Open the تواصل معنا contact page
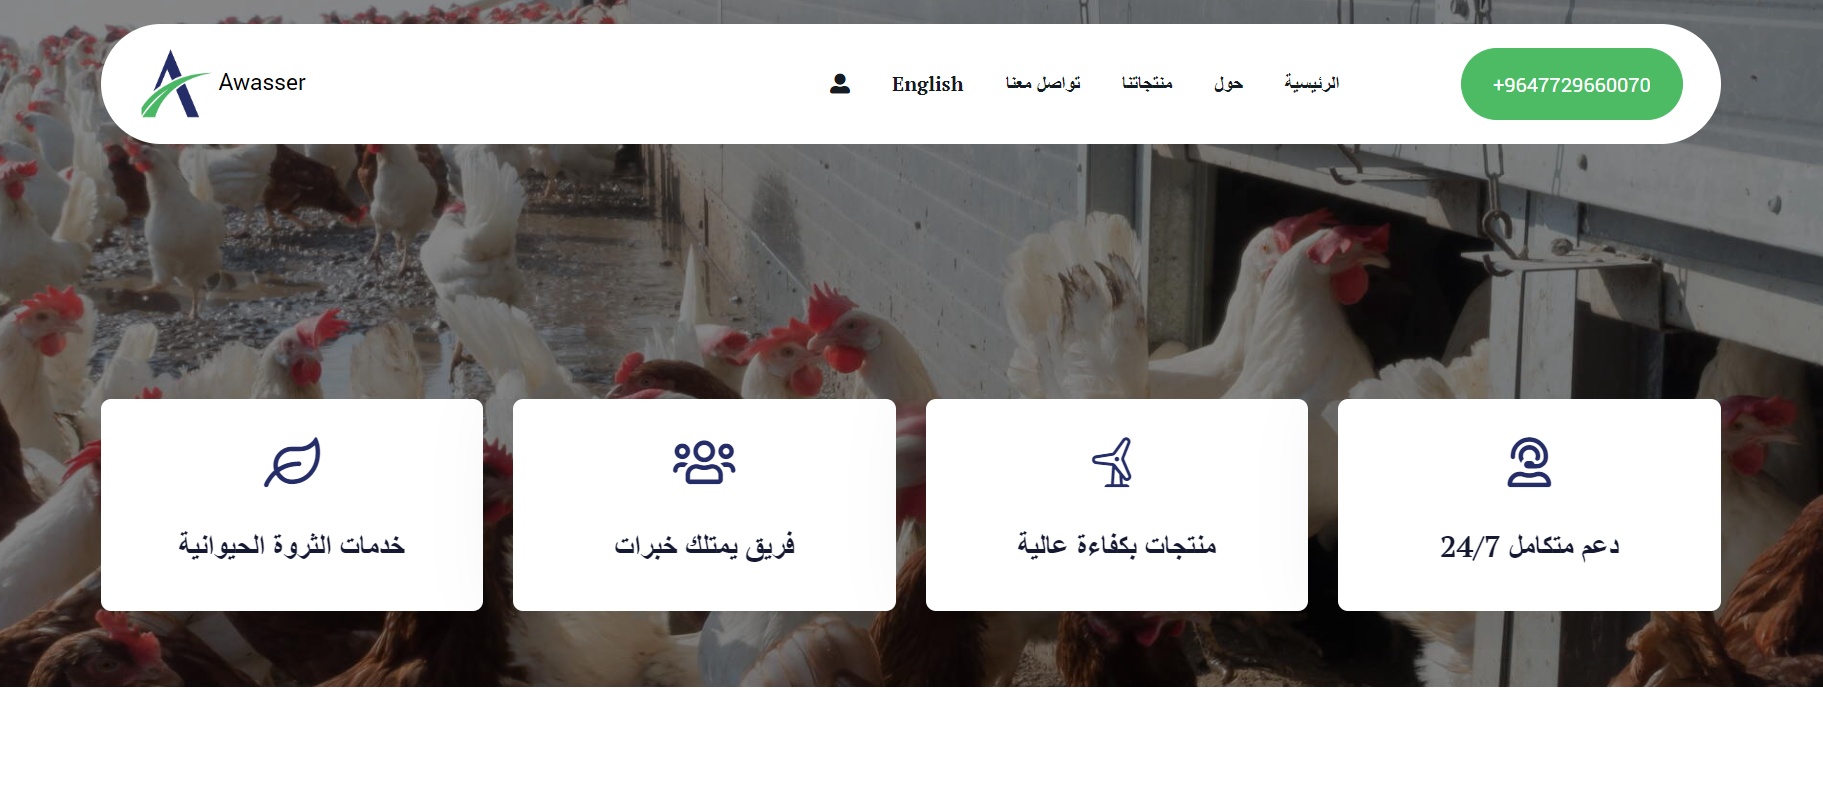Screen dimensions: 1823x792 (1043, 83)
